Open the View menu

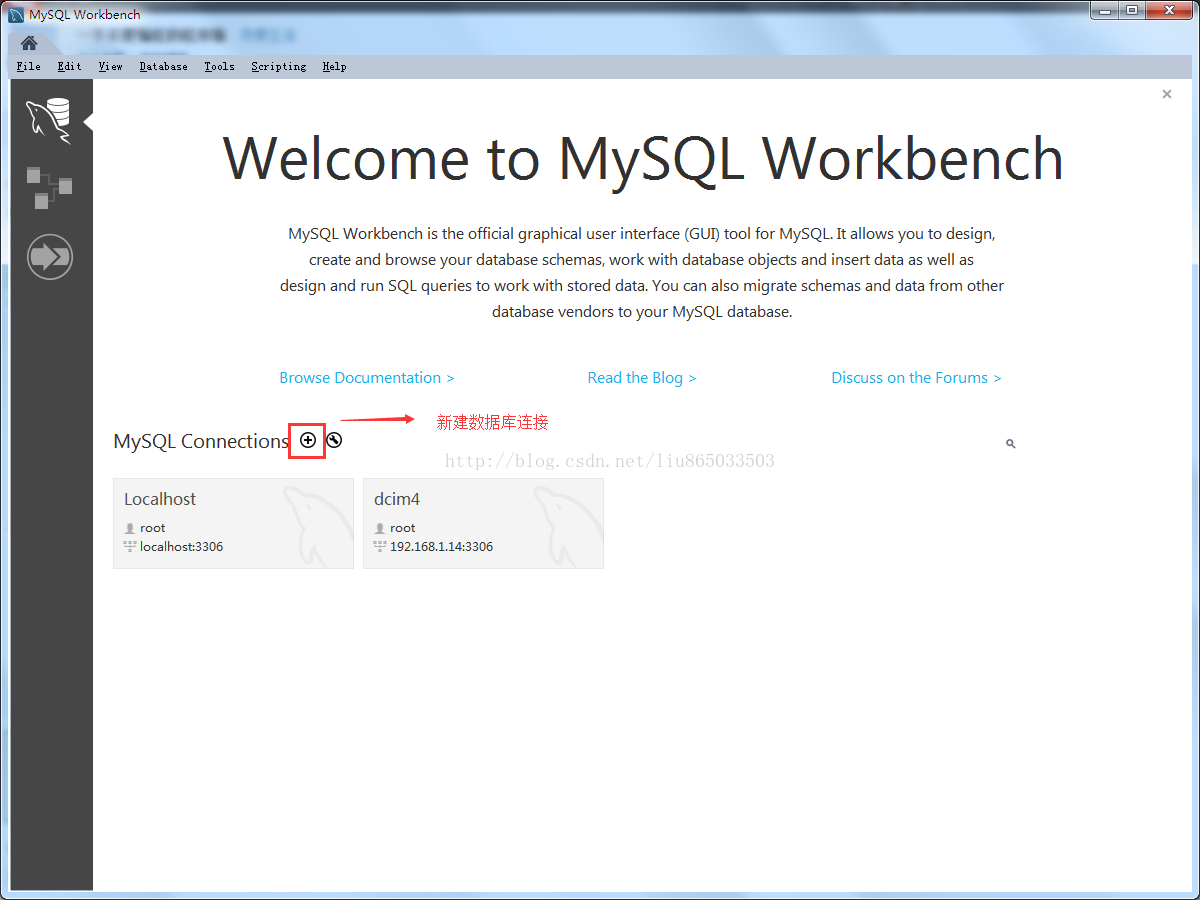pyautogui.click(x=110, y=66)
